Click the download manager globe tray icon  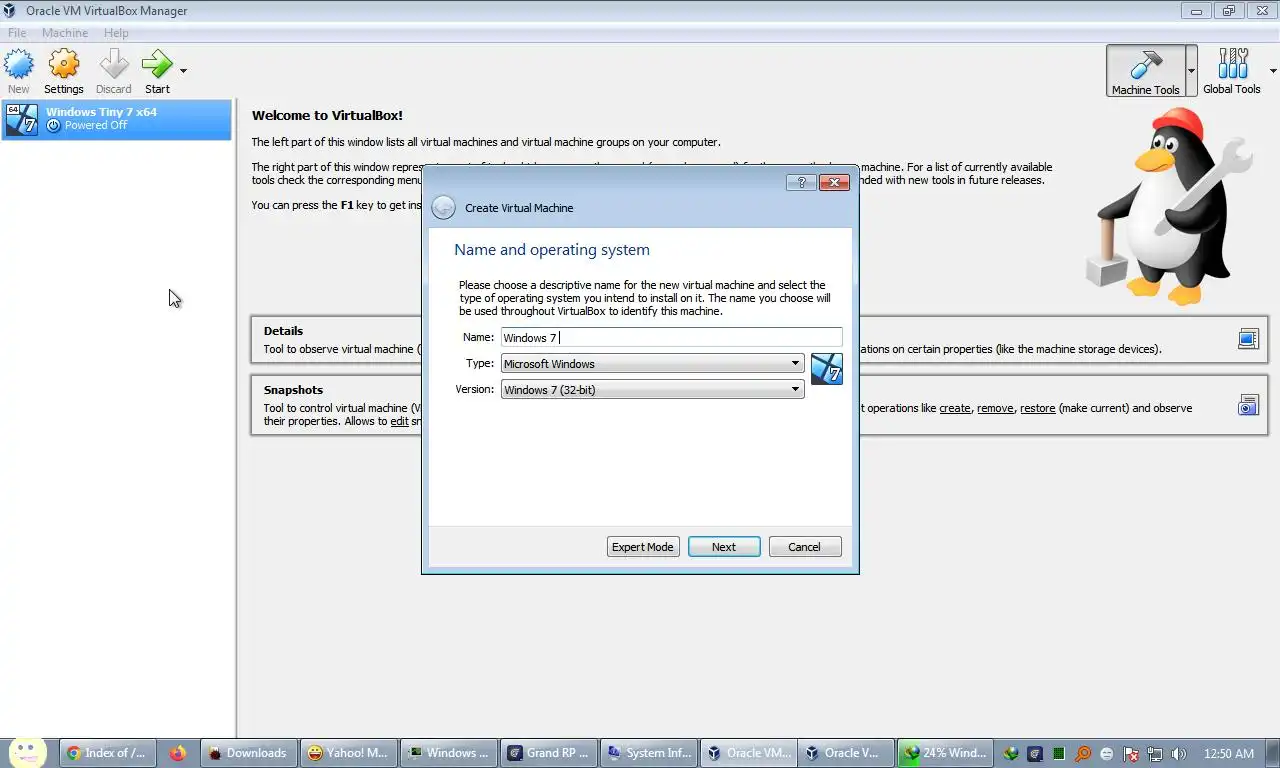[x=1011, y=754]
